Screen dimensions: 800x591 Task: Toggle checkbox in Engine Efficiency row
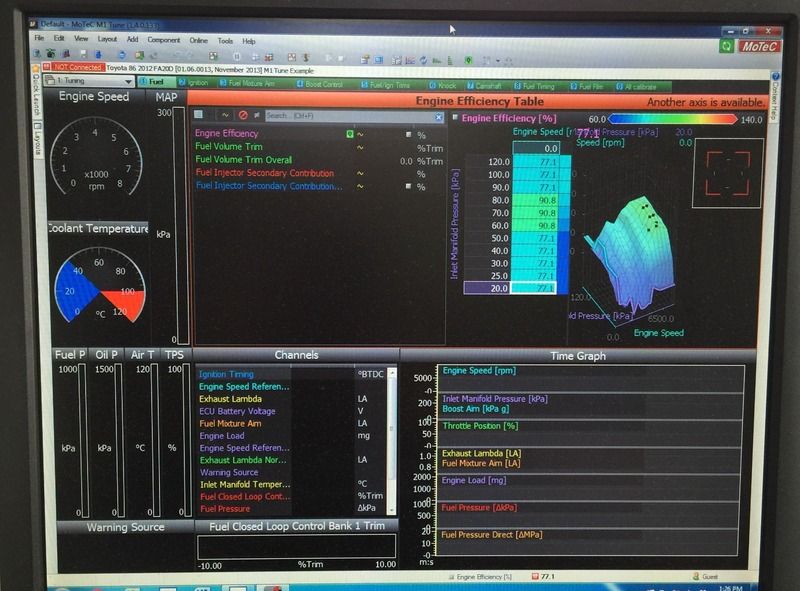pos(408,134)
